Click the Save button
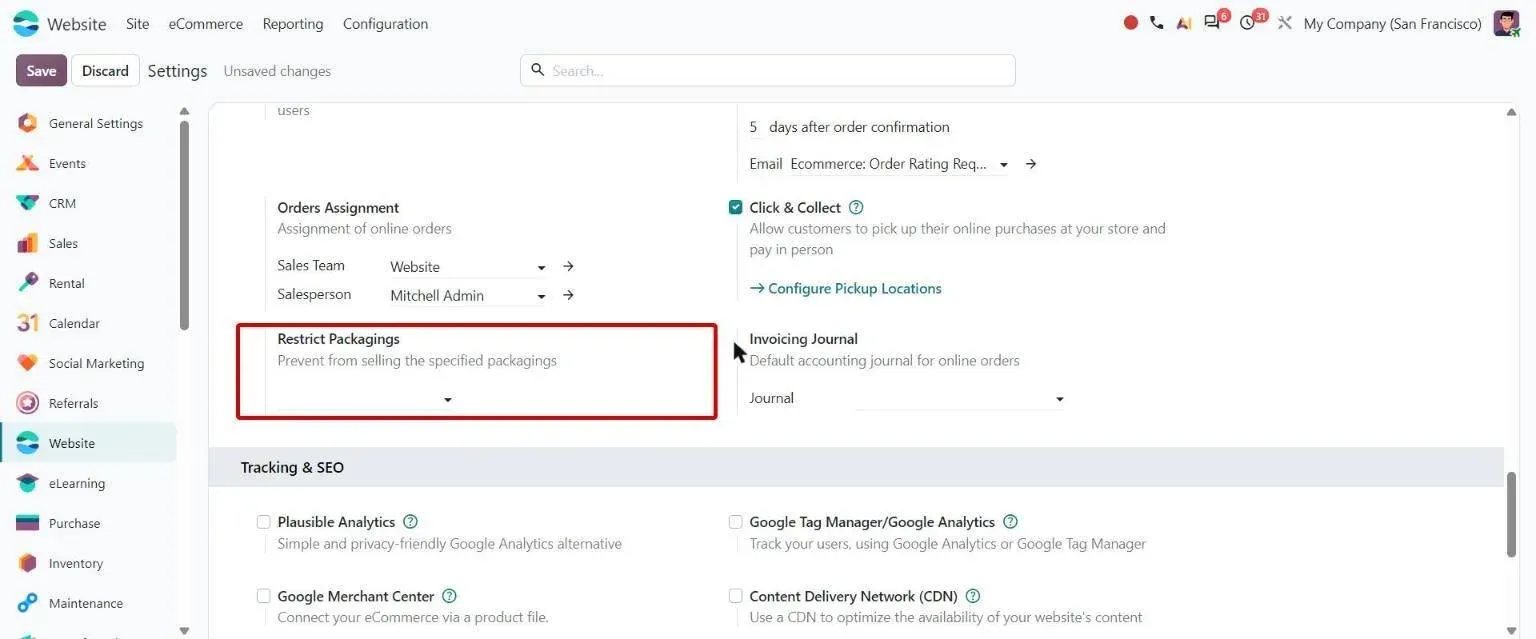1536x639 pixels. pyautogui.click(x=41, y=70)
